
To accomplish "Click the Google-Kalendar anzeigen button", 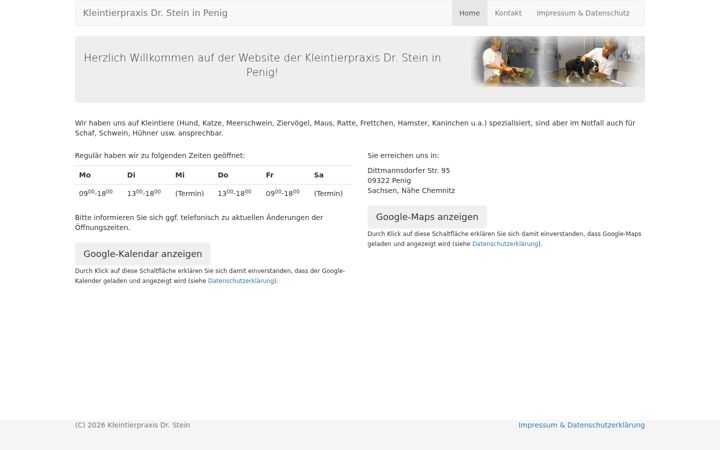I will (x=142, y=254).
